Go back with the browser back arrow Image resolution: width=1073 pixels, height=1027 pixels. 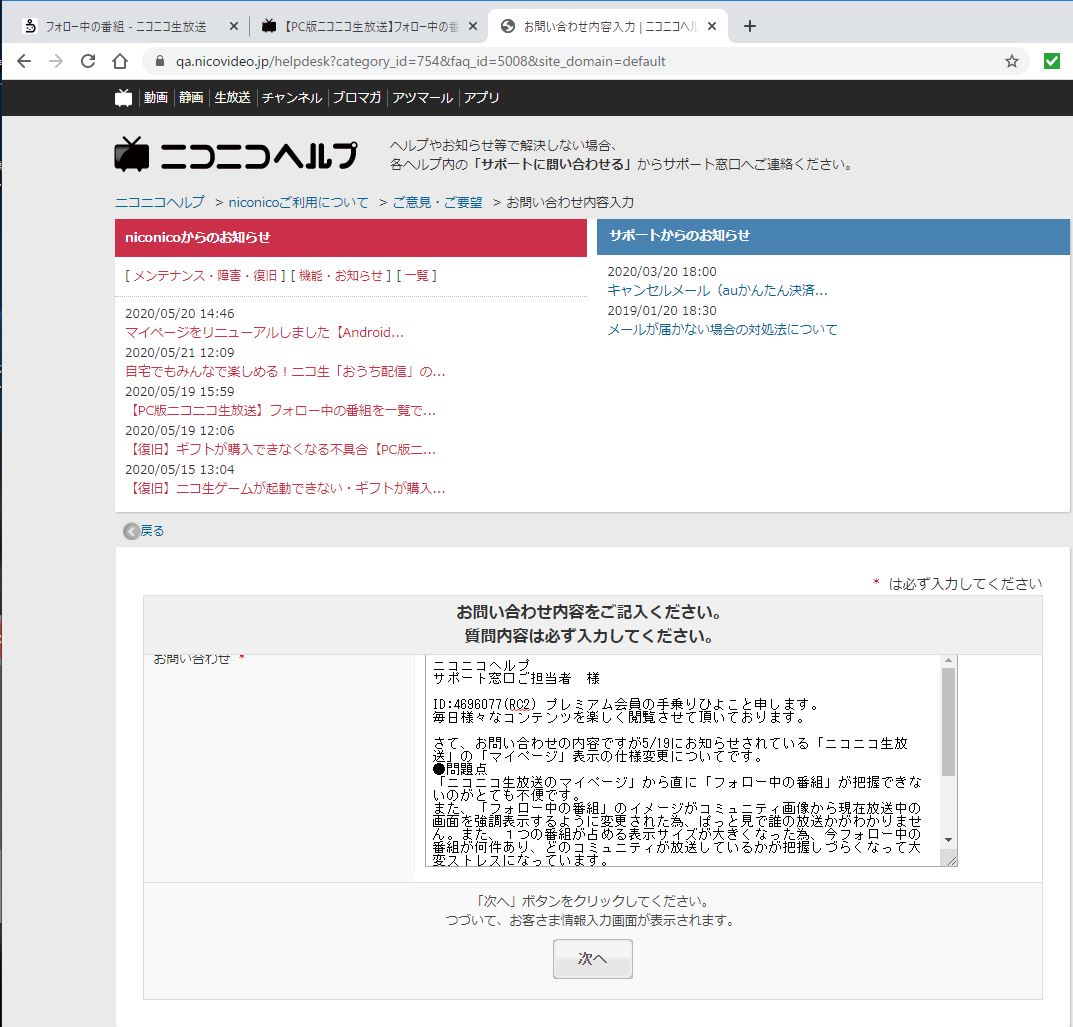pos(24,61)
